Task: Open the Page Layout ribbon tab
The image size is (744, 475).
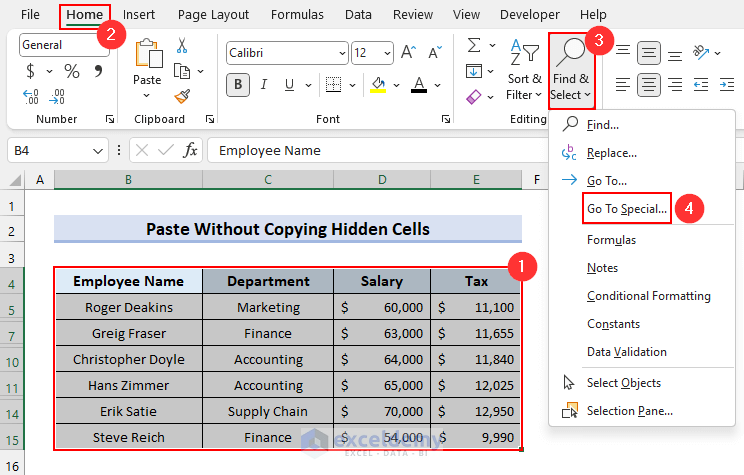Action: point(215,15)
